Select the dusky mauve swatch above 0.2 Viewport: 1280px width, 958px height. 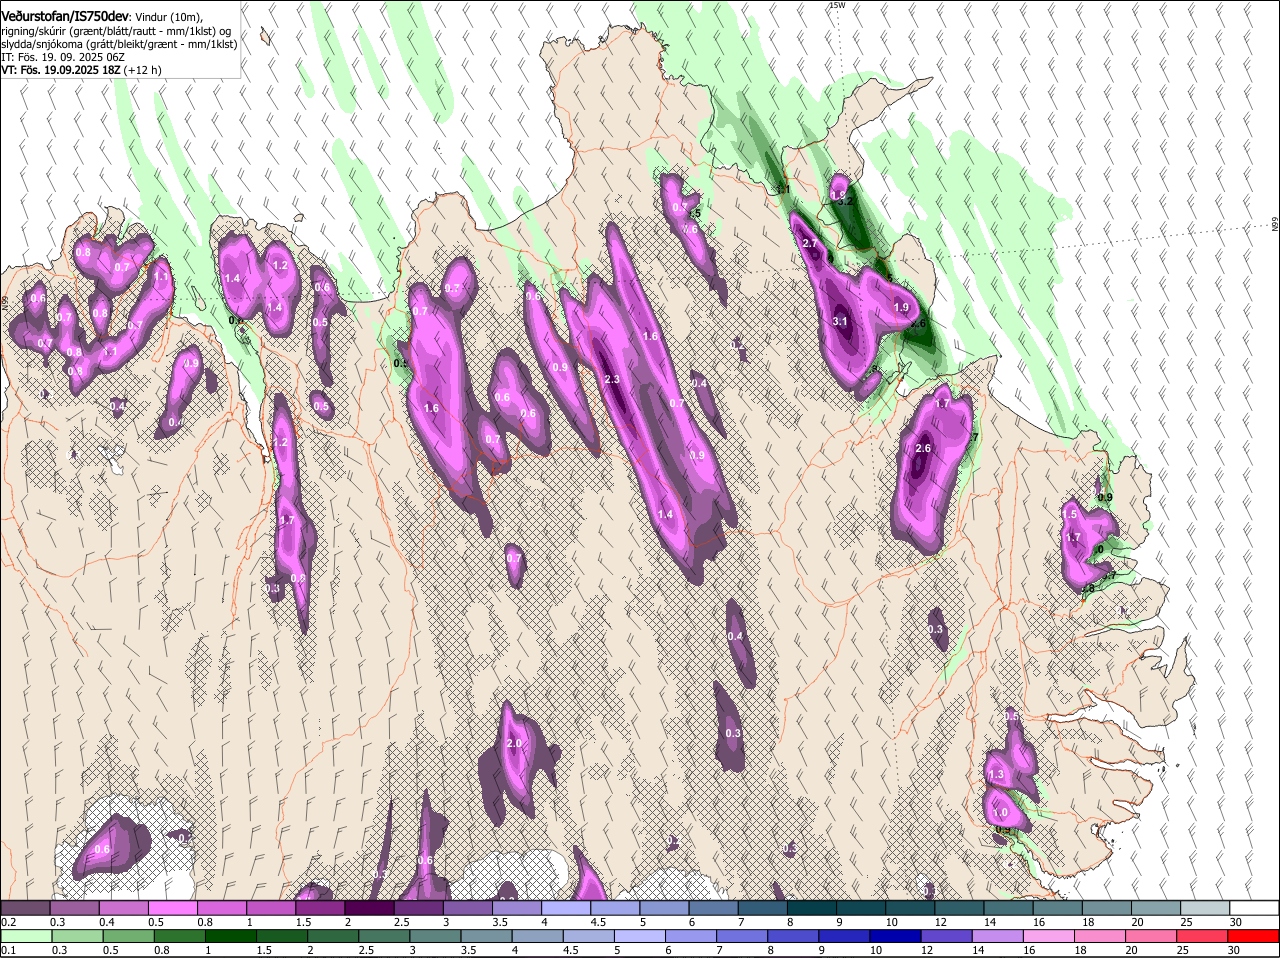pyautogui.click(x=25, y=908)
